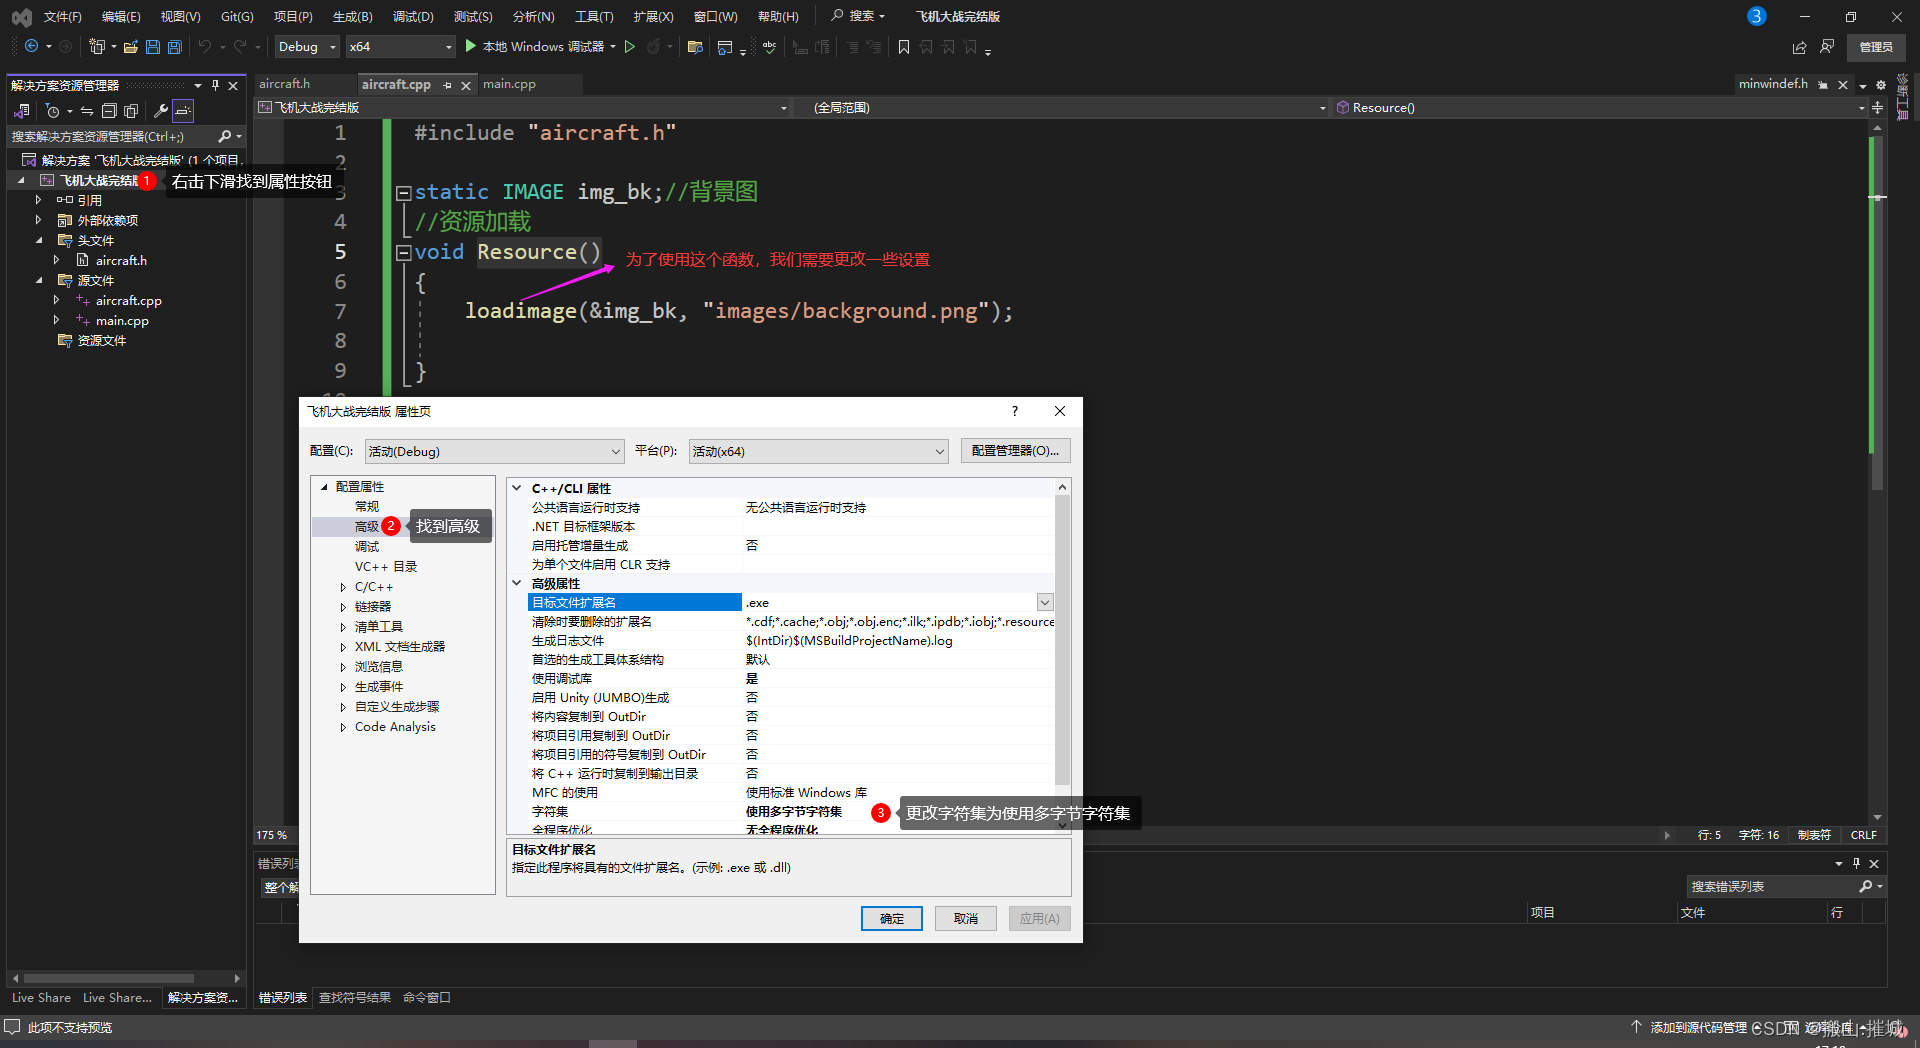Click the Collapse All icon in Solution Explorer
1920x1048 pixels.
pyautogui.click(x=109, y=111)
